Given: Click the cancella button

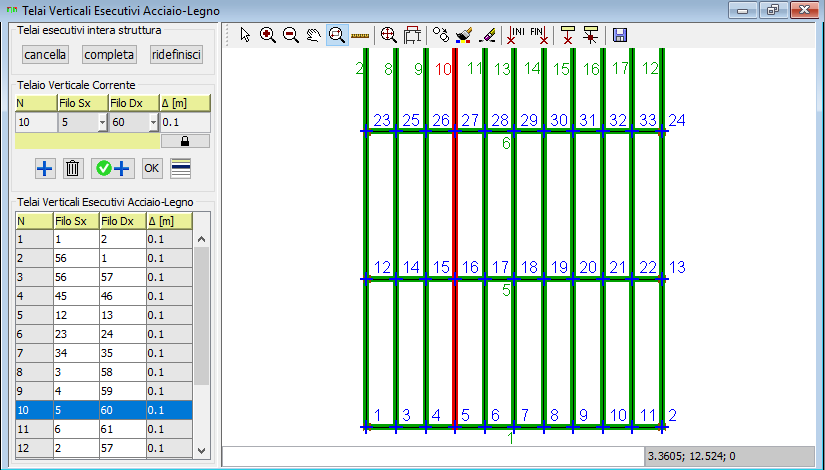Looking at the screenshot, I should (45, 55).
